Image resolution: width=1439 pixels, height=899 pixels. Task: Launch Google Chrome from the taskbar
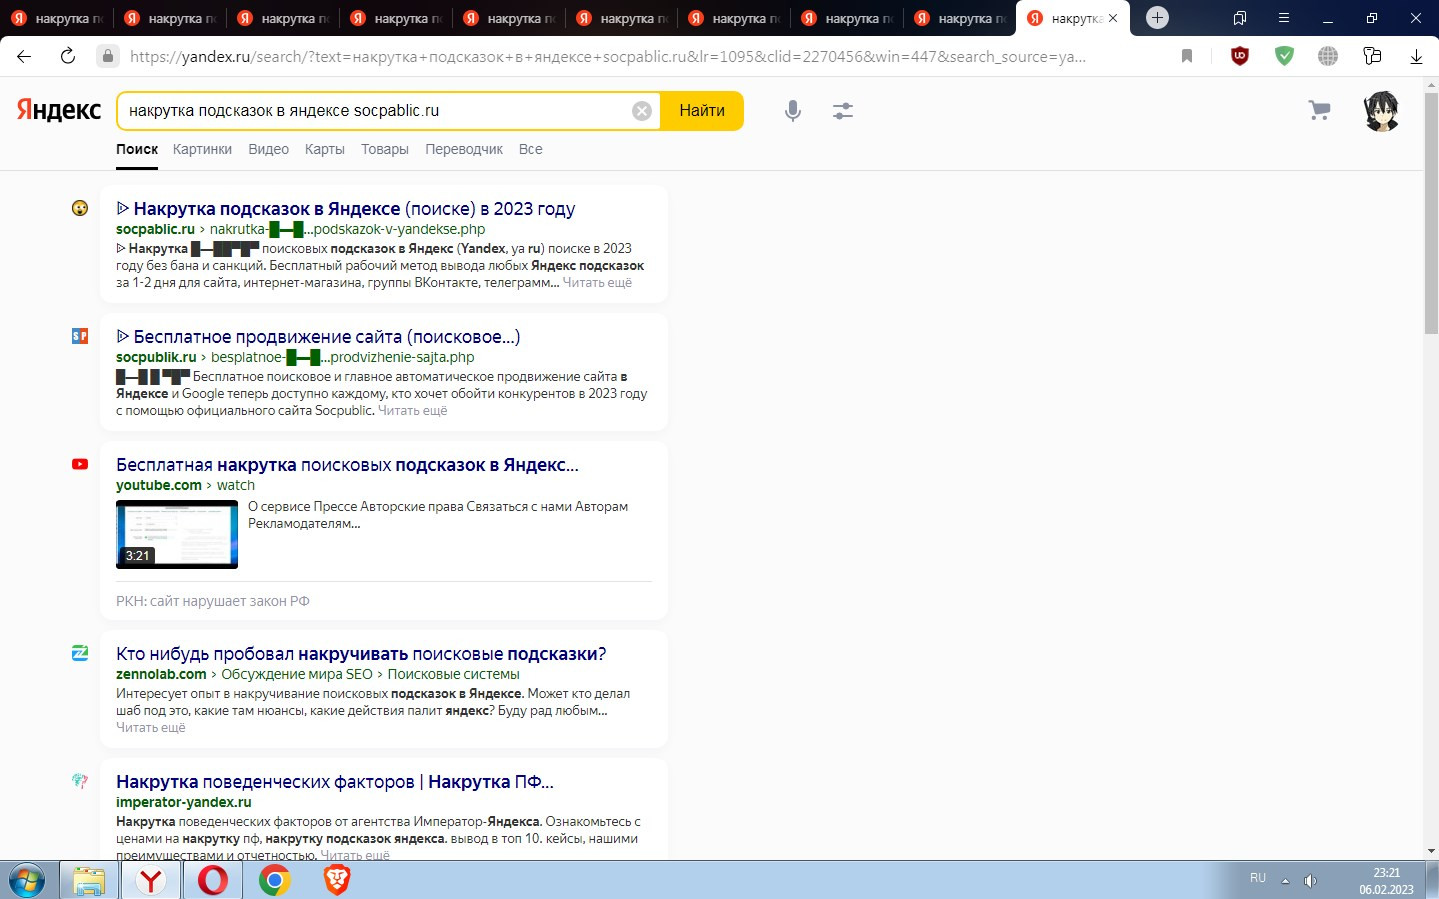(275, 880)
